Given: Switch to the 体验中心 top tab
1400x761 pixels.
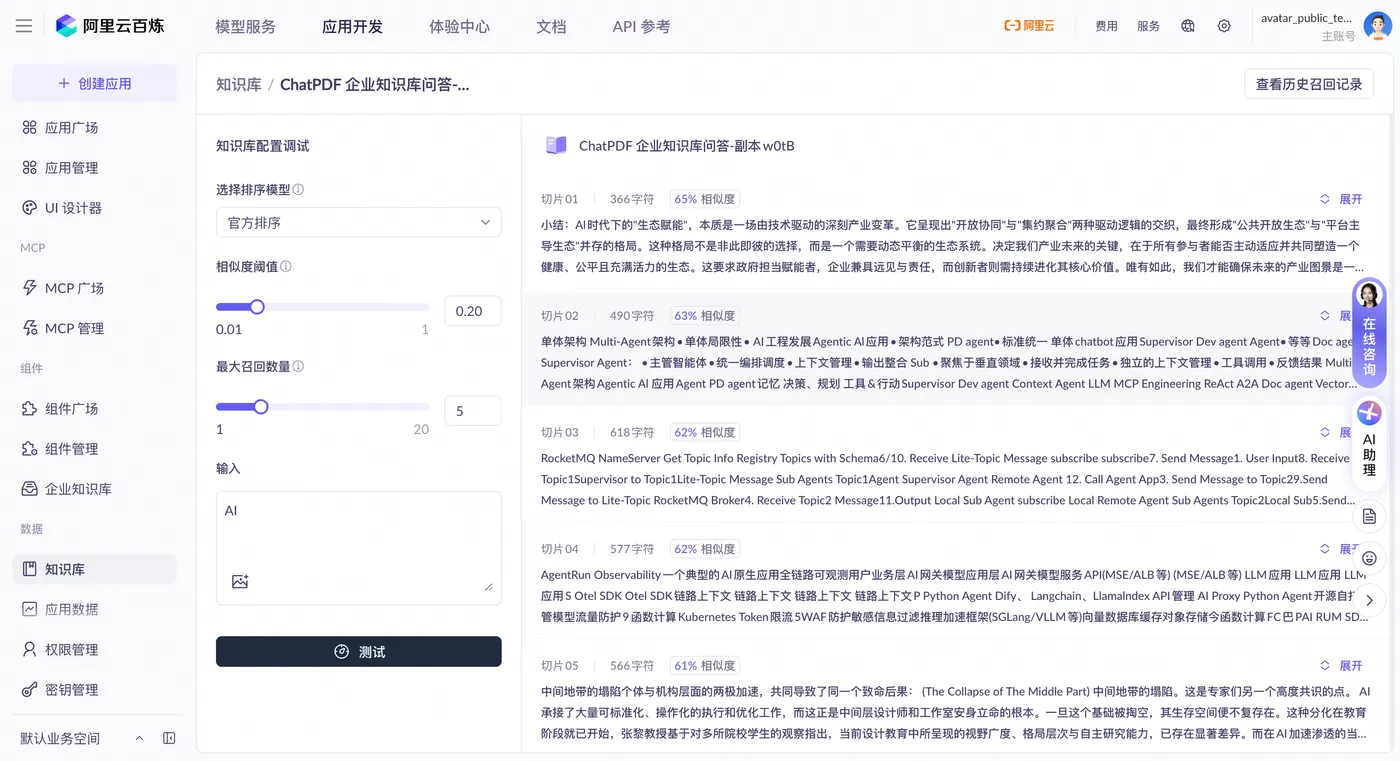Looking at the screenshot, I should coord(459,27).
